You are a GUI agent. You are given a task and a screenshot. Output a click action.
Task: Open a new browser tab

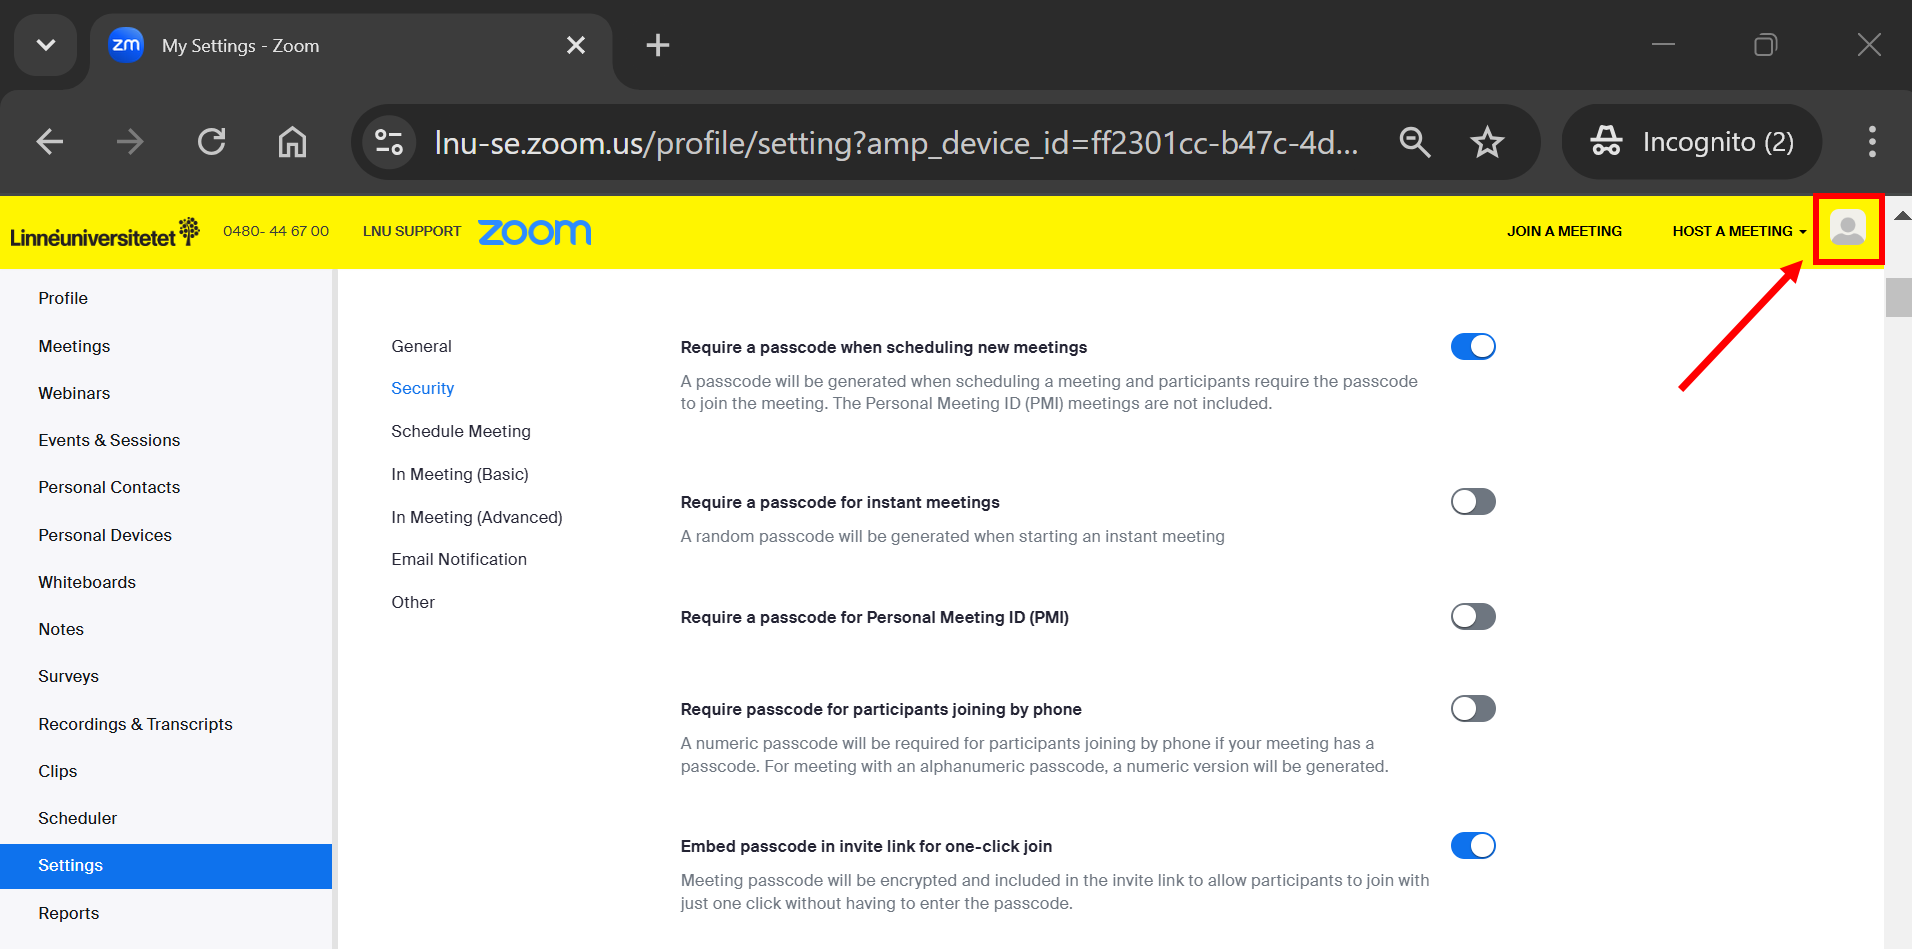pos(658,45)
